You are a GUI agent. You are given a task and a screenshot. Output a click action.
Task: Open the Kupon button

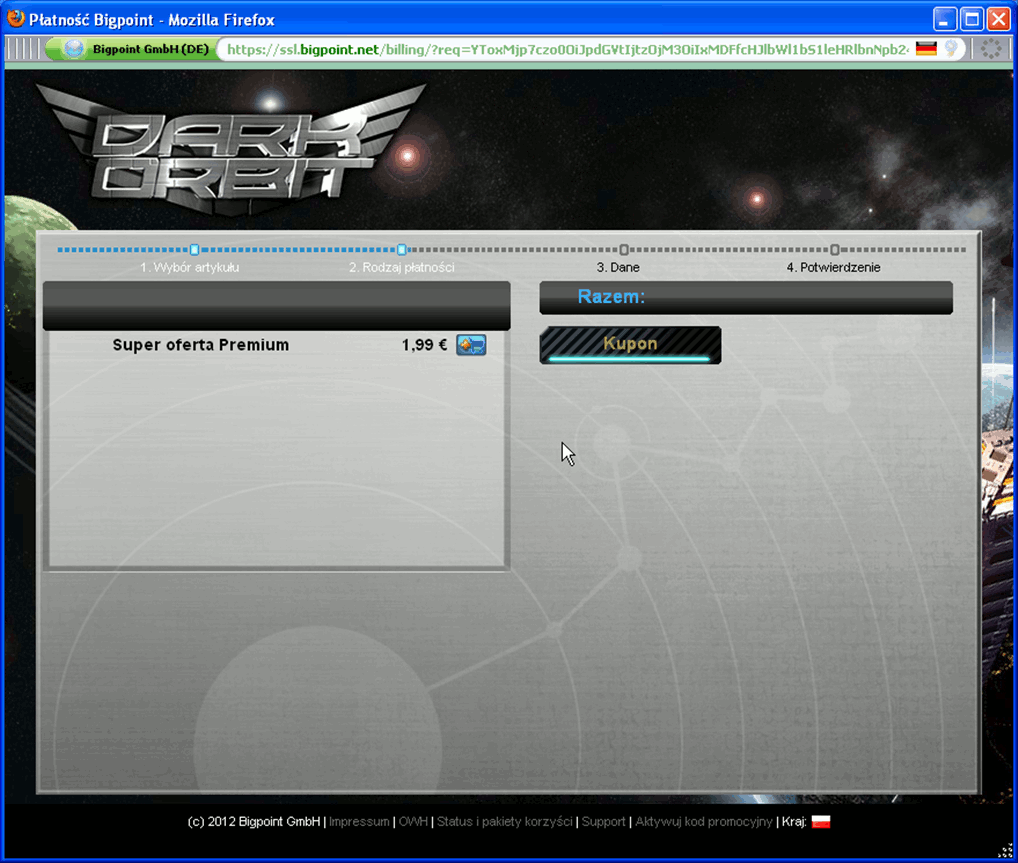[x=630, y=345]
